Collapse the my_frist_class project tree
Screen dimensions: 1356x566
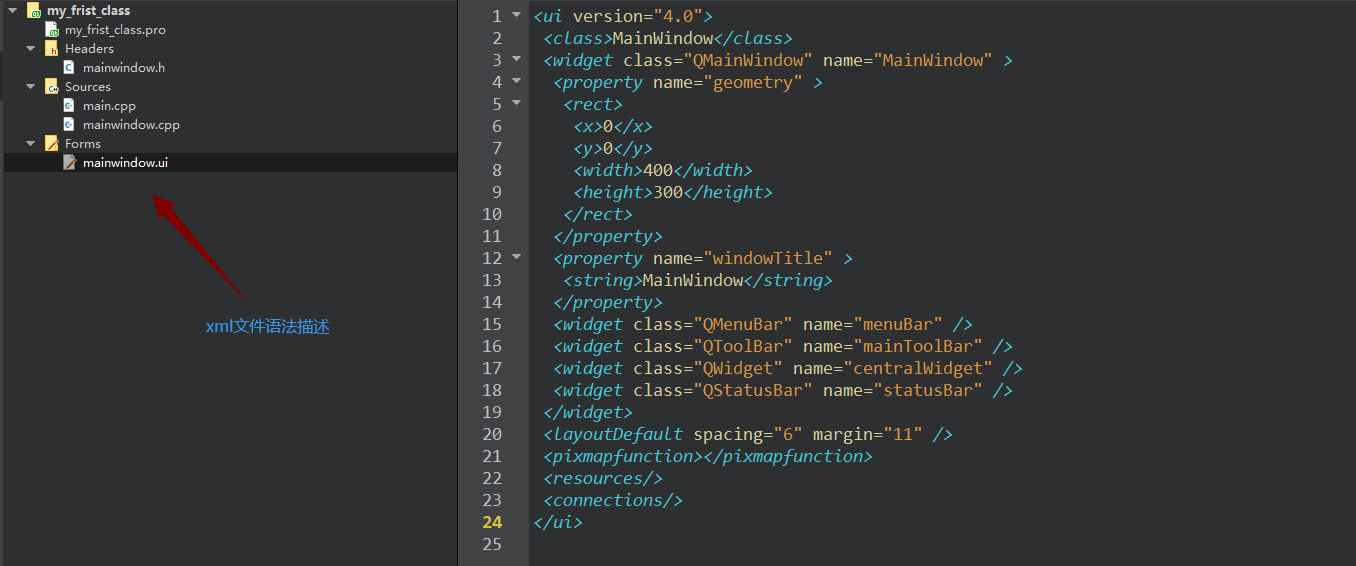[11, 11]
